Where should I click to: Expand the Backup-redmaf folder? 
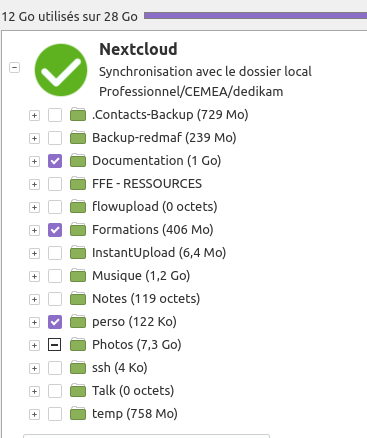[x=34, y=138]
